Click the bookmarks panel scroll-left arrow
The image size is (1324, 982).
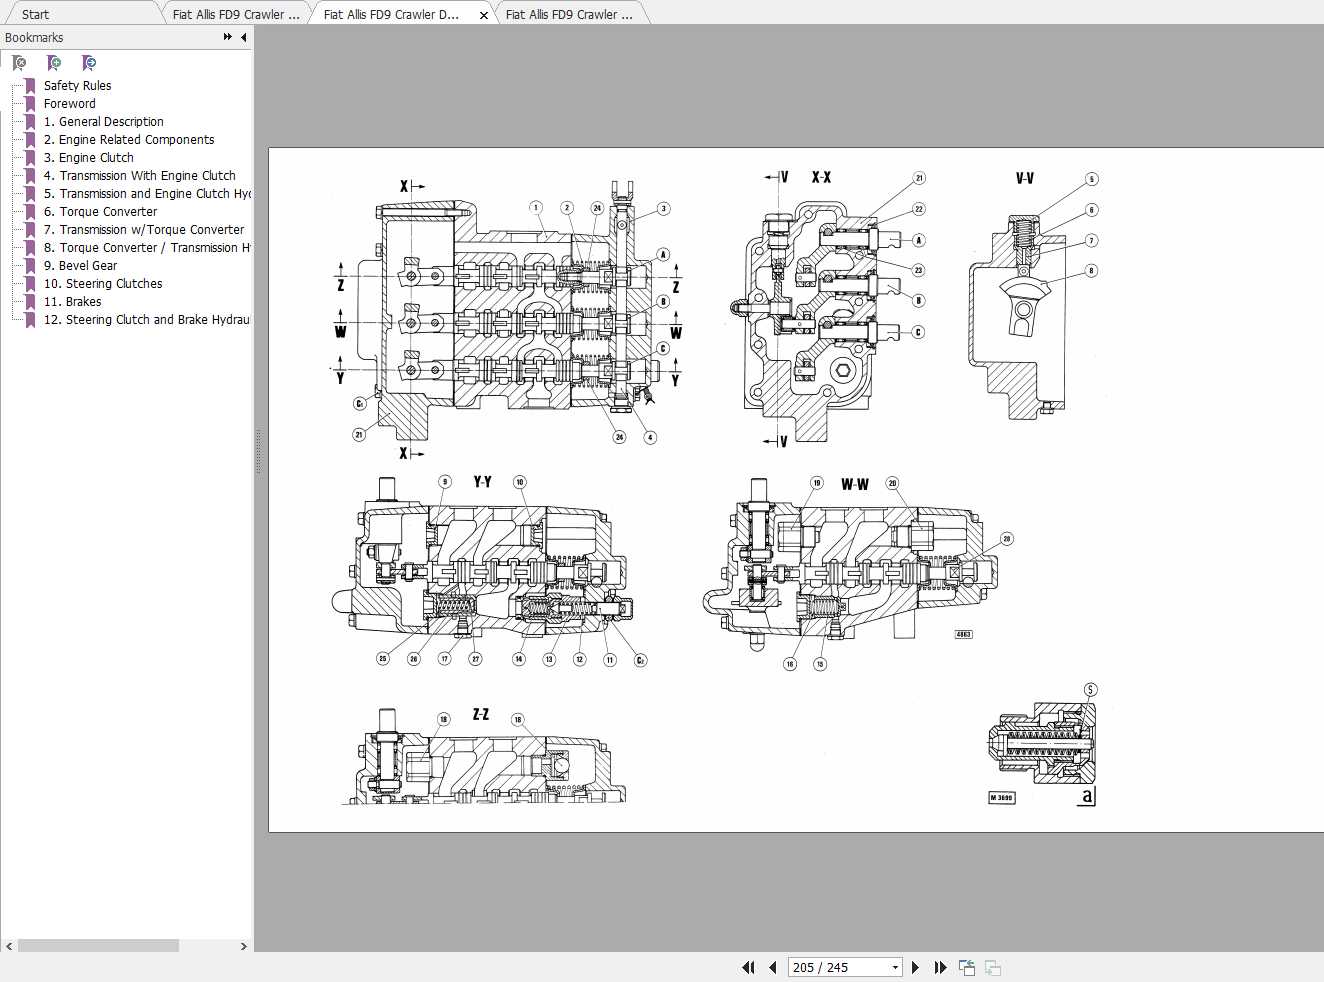click(9, 946)
